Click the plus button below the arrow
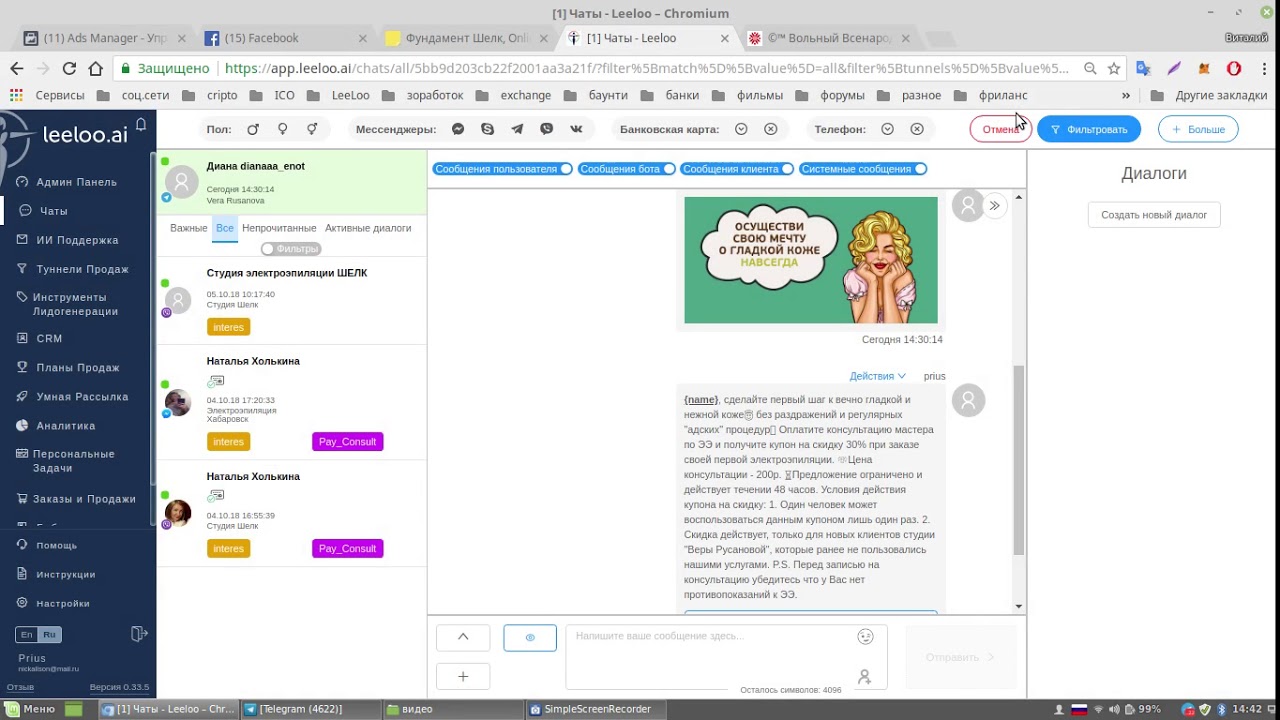Viewport: 1280px width, 720px height. [x=463, y=677]
